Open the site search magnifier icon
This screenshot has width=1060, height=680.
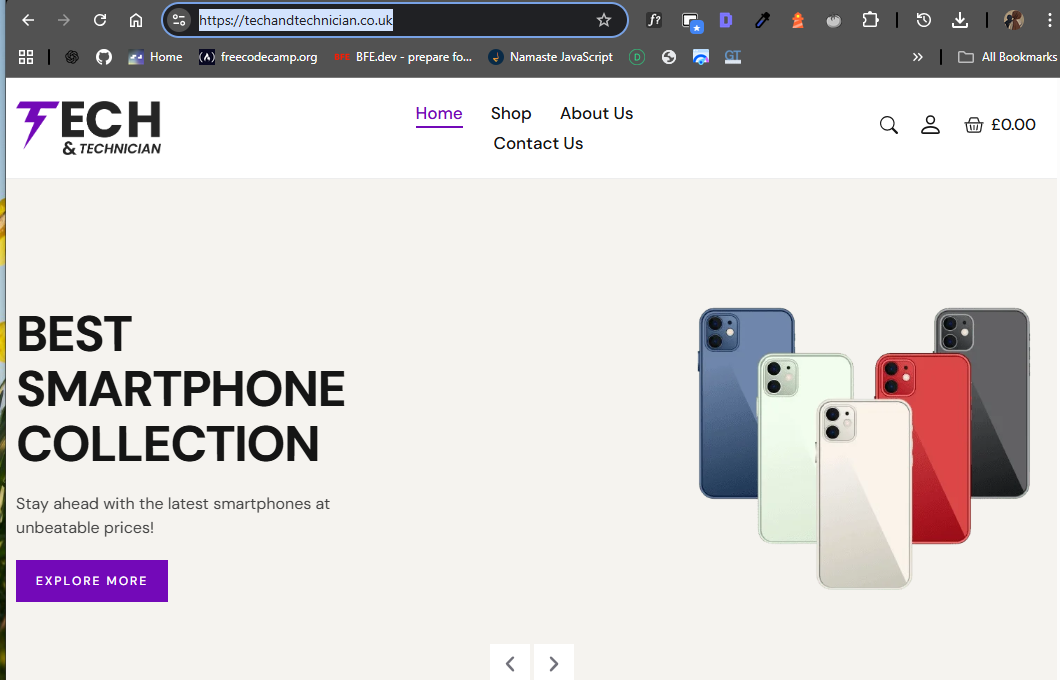point(888,125)
